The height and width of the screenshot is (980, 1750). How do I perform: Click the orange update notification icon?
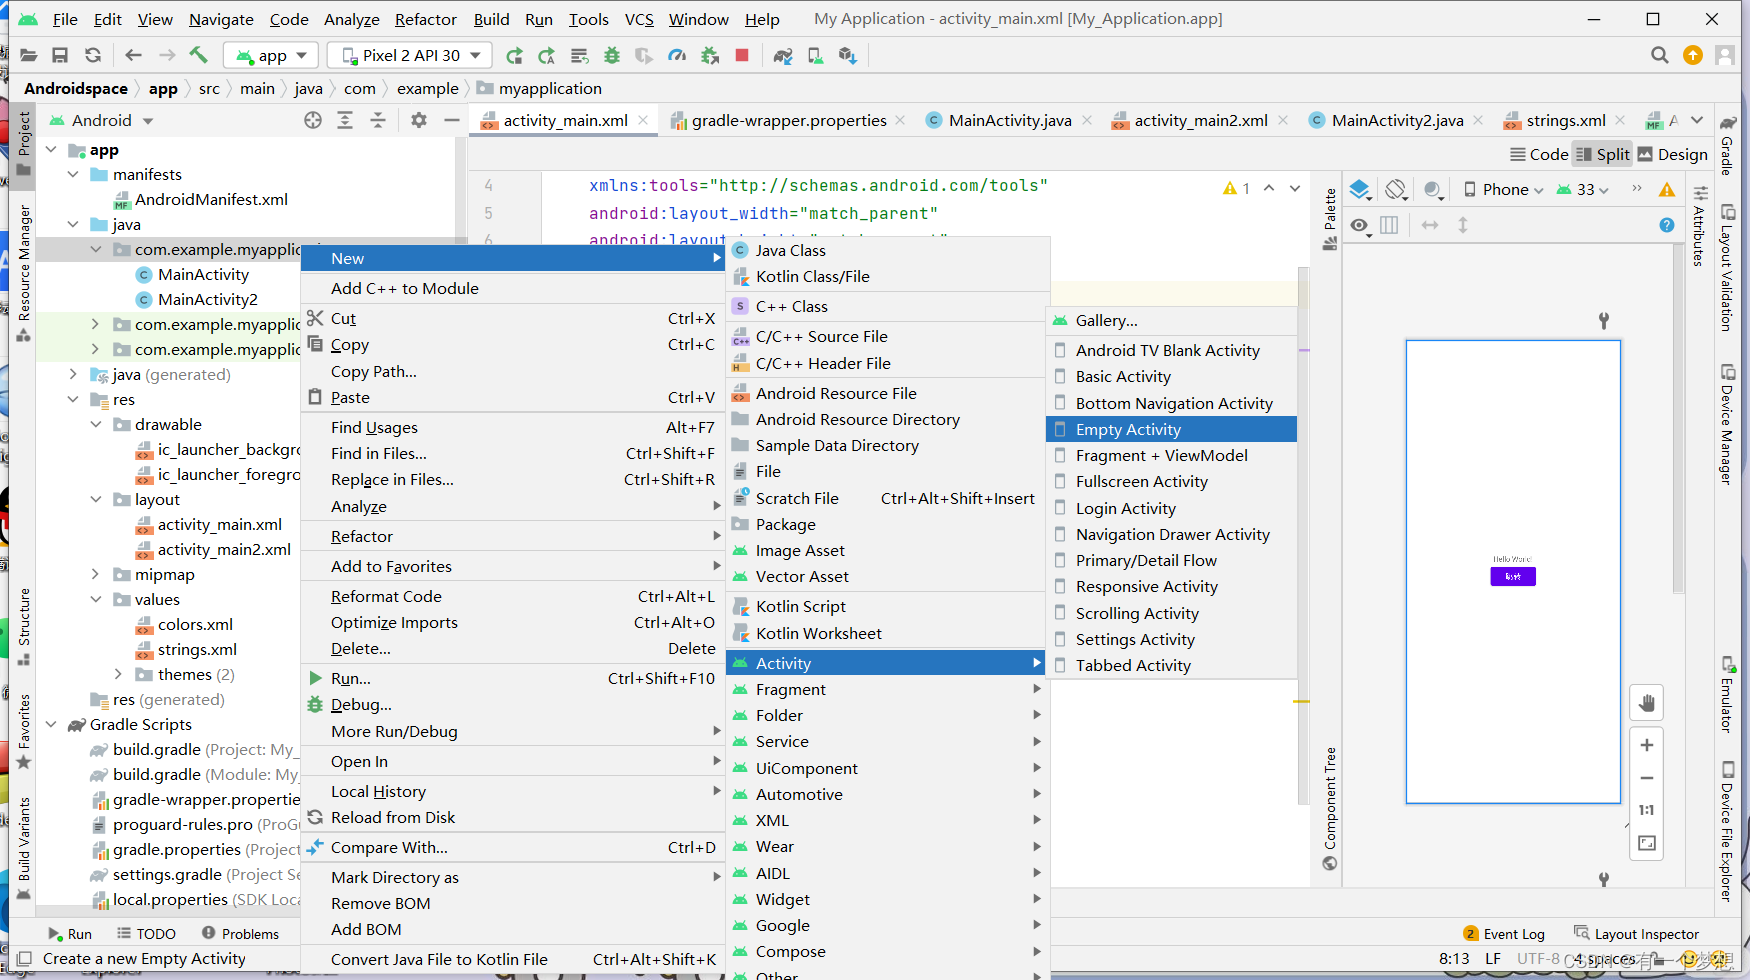[x=1693, y=55]
